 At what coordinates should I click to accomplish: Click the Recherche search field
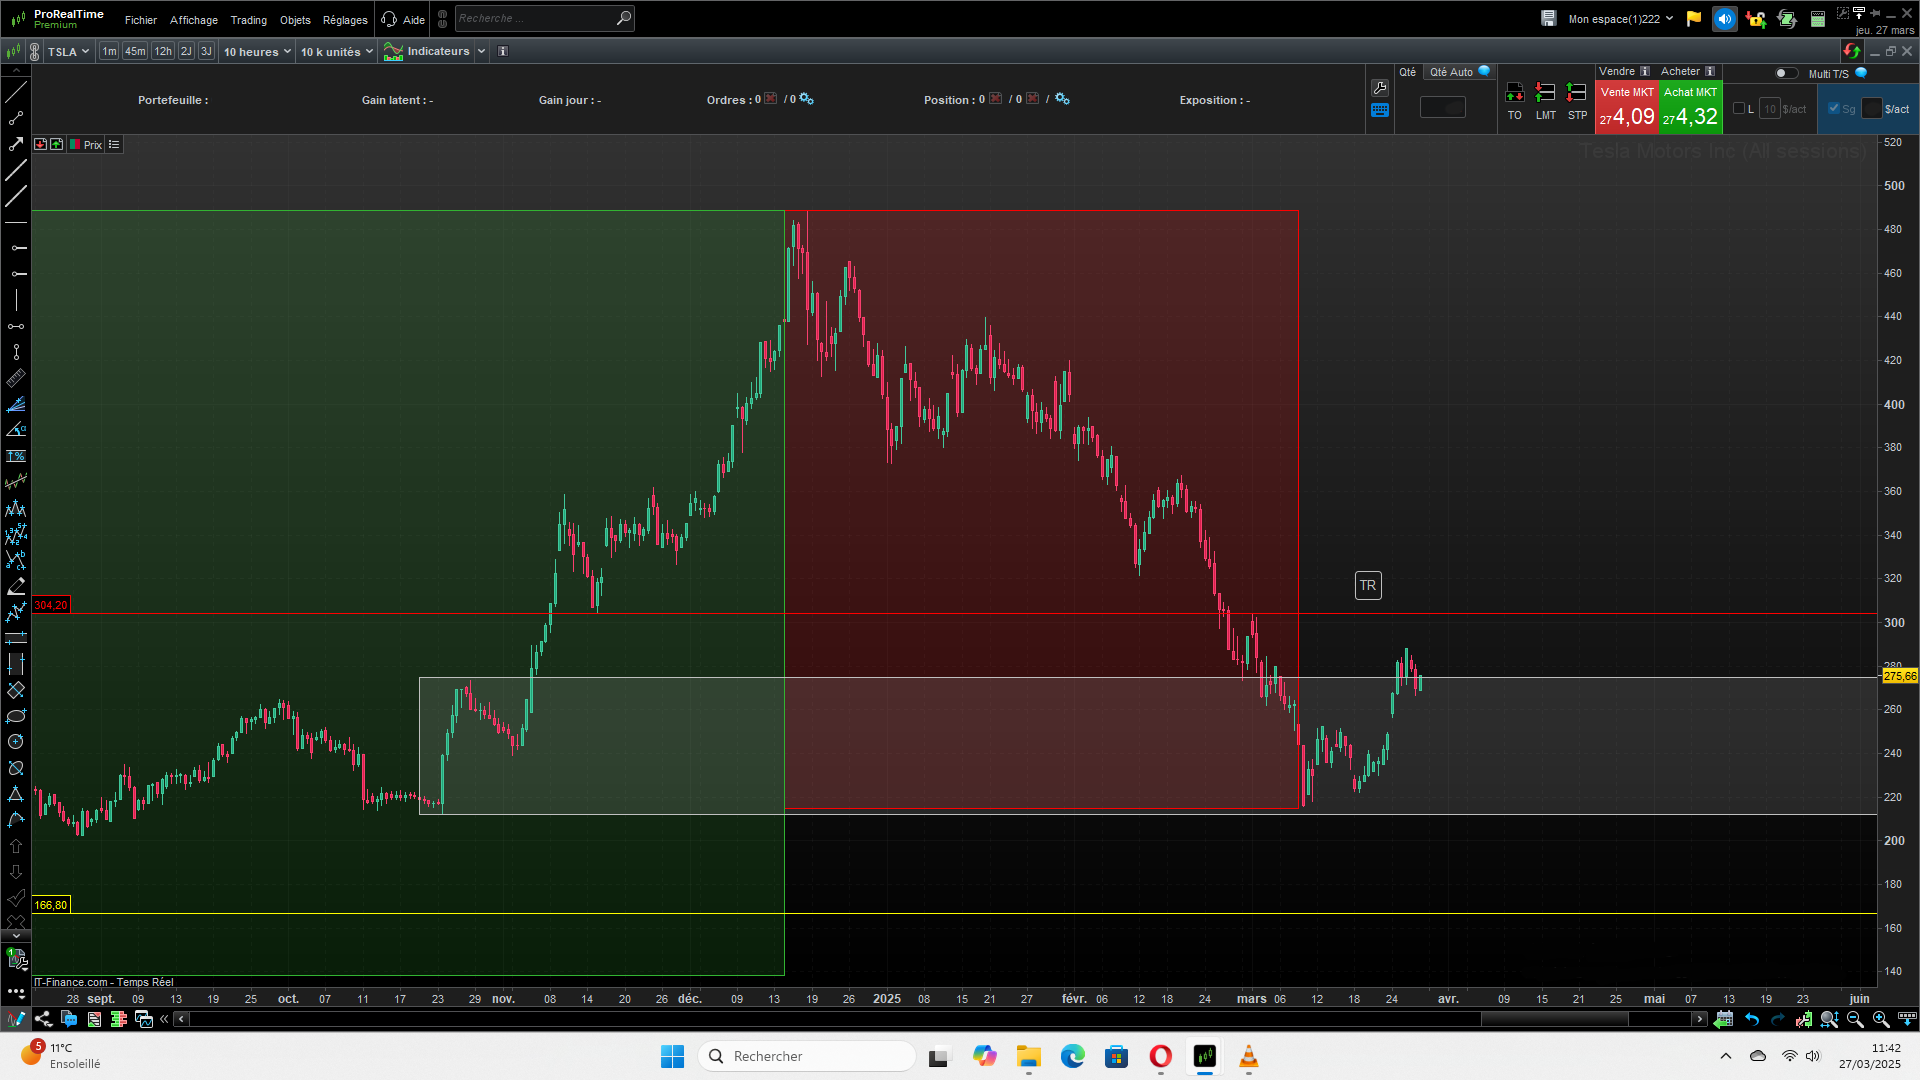point(535,18)
